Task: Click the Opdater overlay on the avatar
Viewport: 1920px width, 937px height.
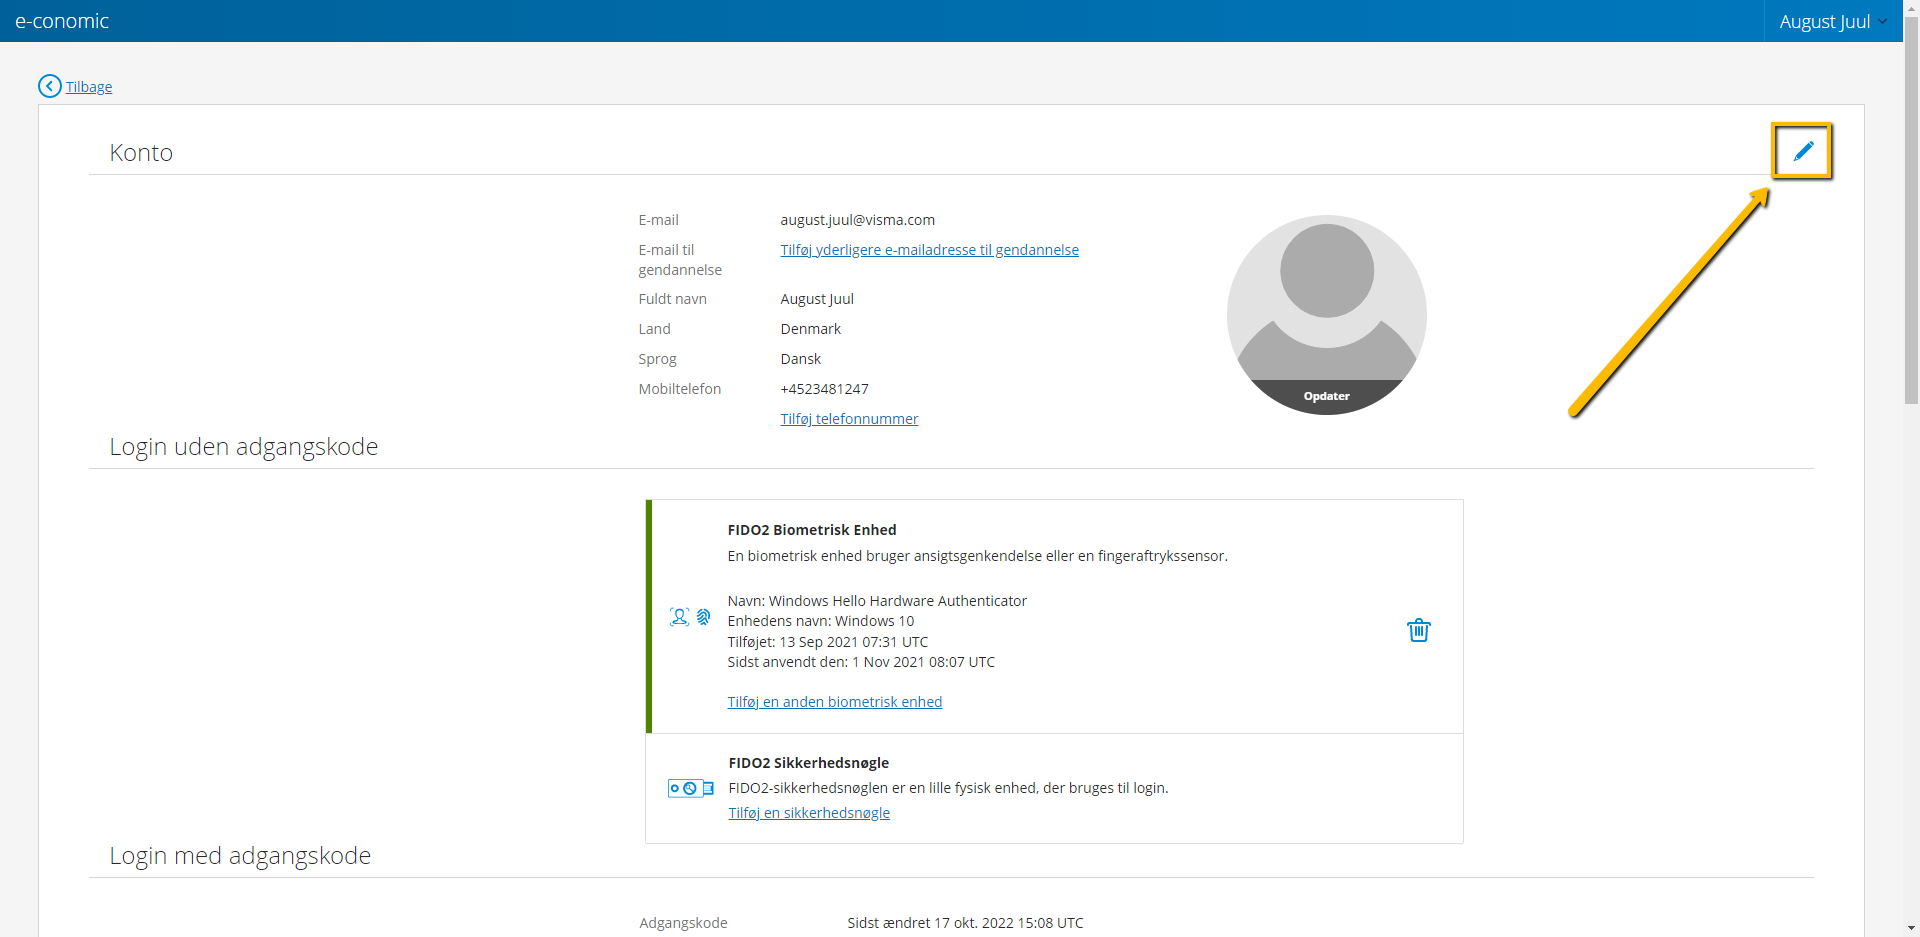Action: coord(1326,395)
